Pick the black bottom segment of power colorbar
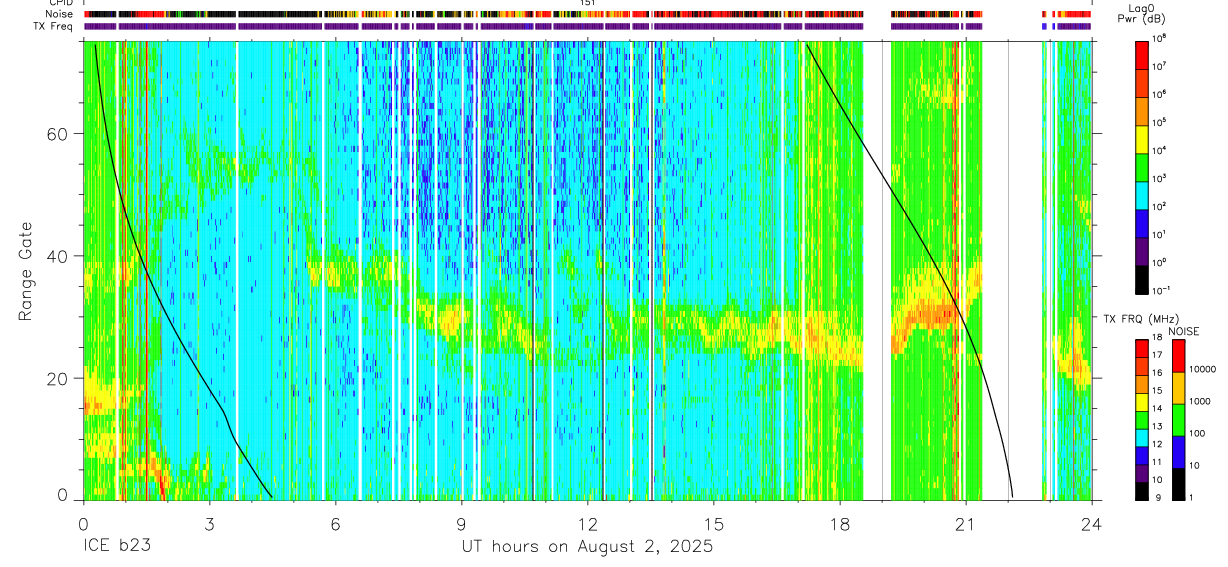1228x567 pixels. click(x=1141, y=279)
